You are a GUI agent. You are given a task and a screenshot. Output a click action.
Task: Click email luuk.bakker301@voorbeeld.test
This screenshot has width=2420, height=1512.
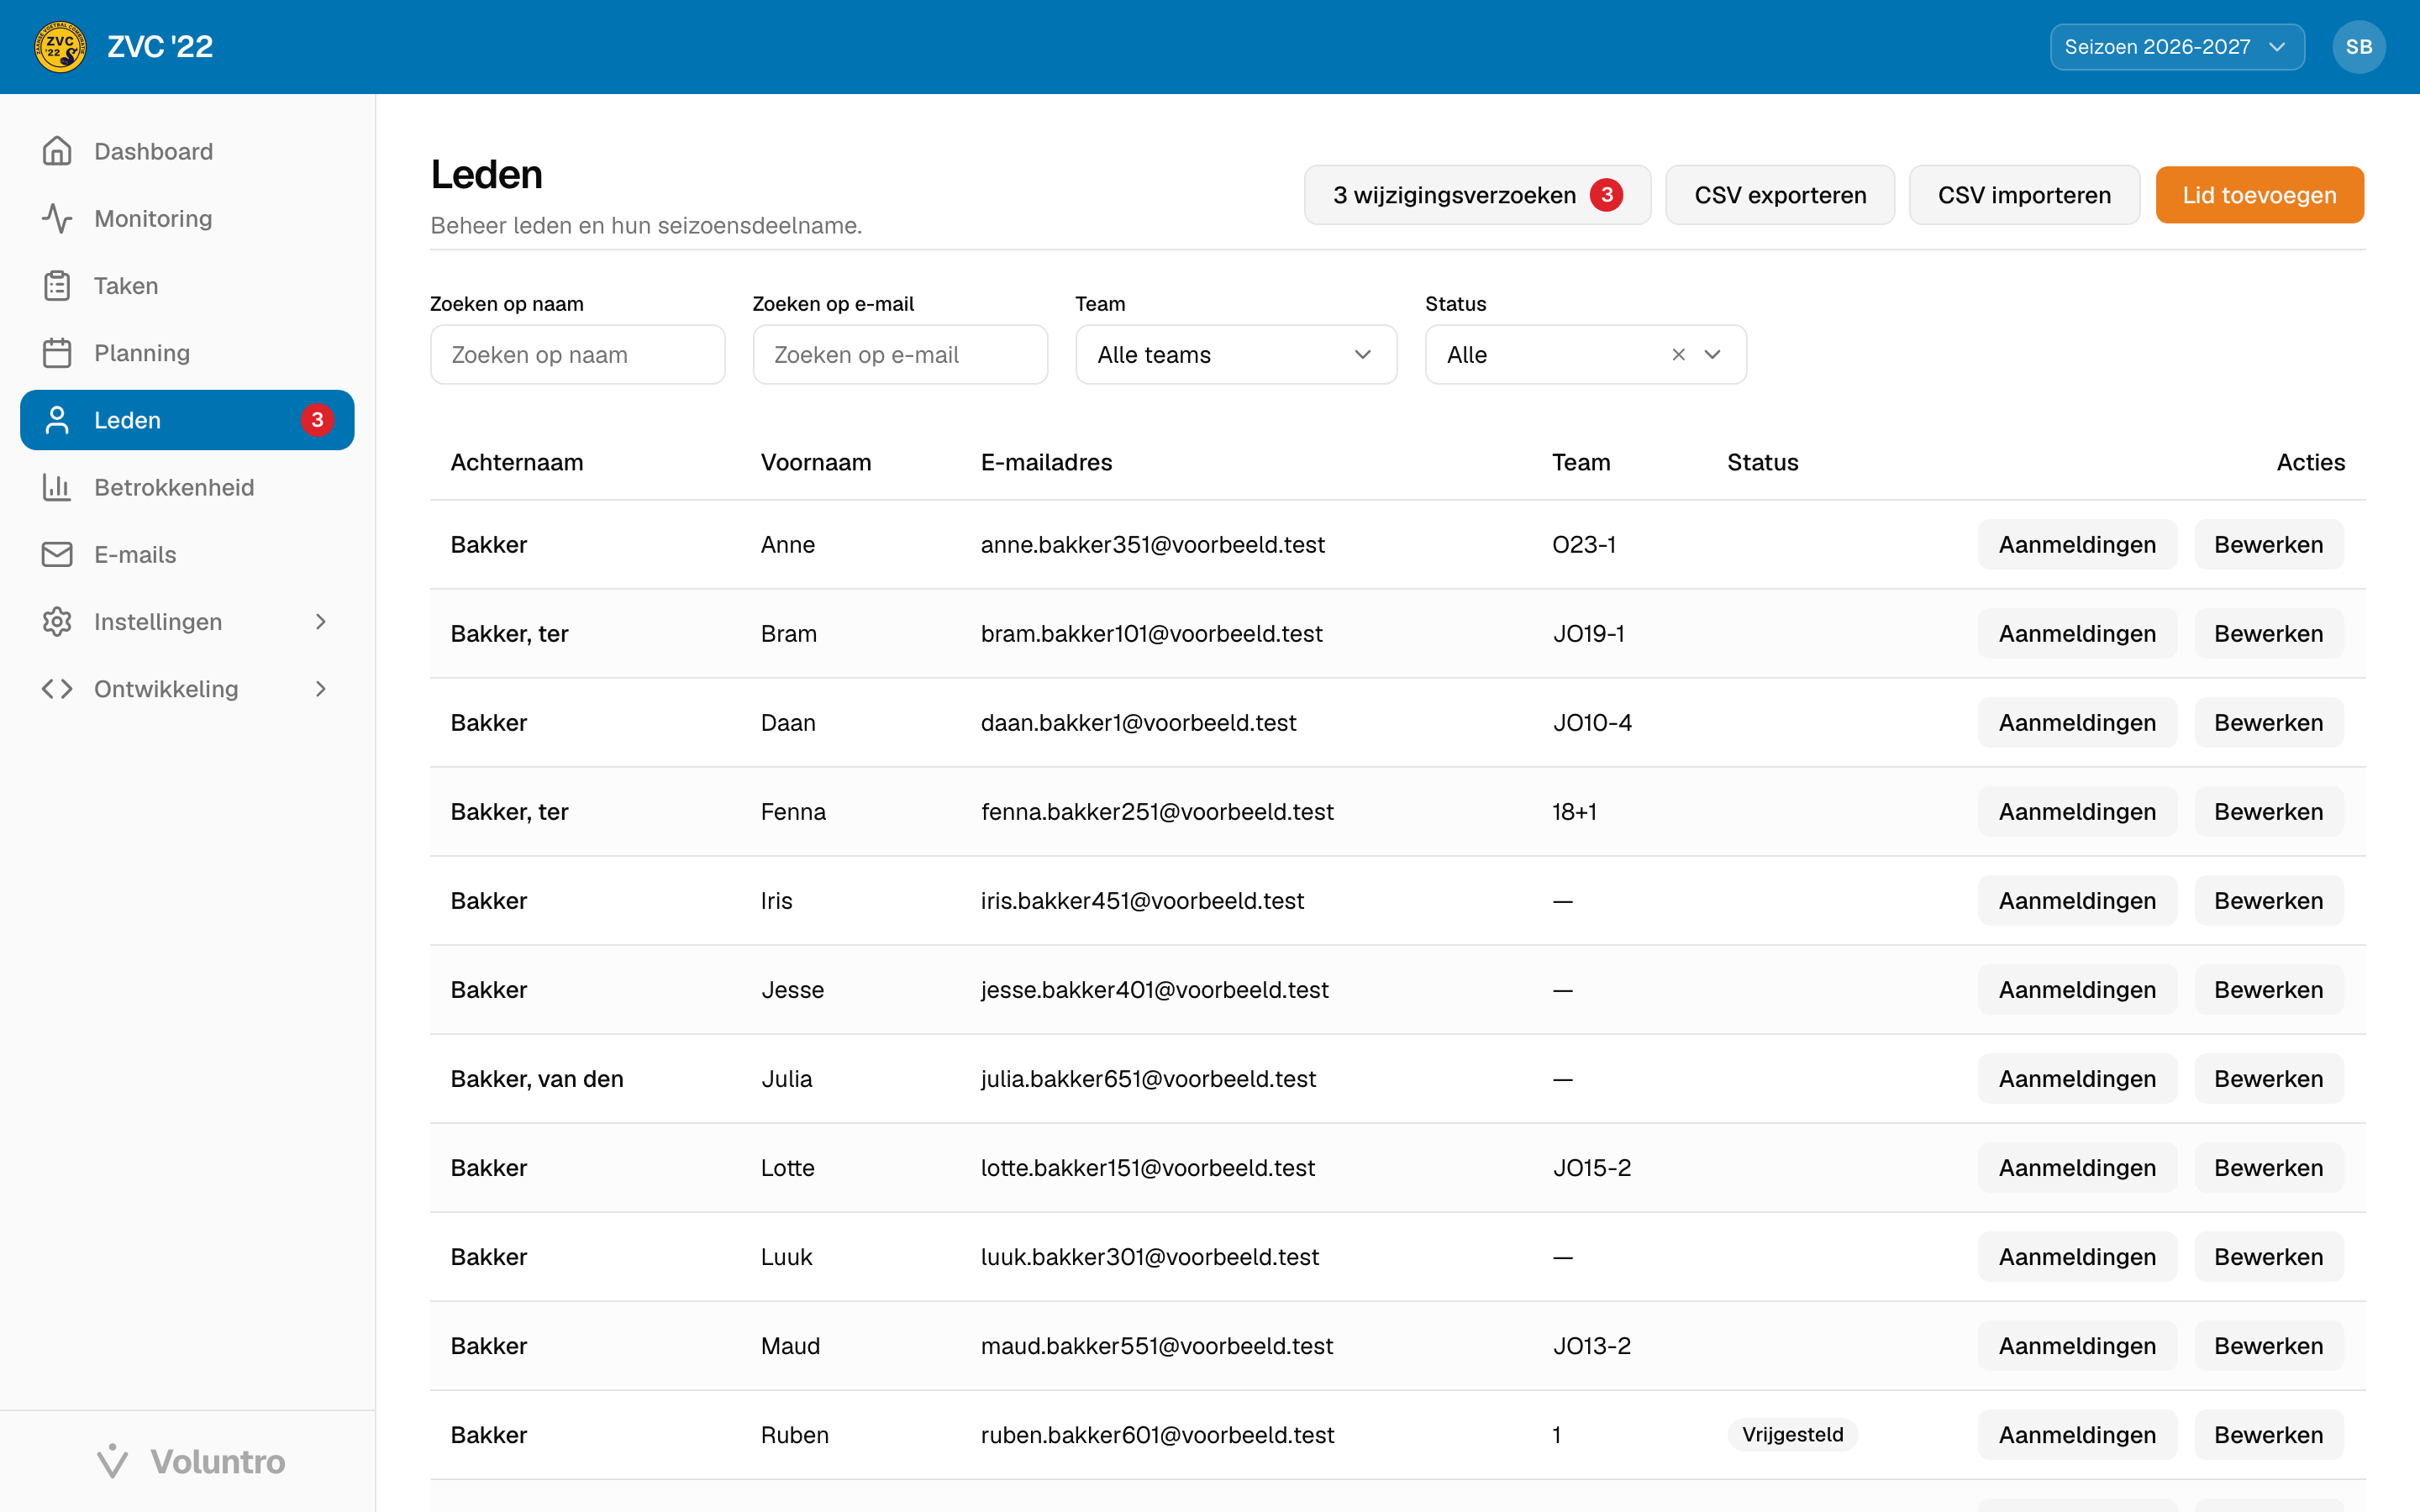[1150, 1256]
